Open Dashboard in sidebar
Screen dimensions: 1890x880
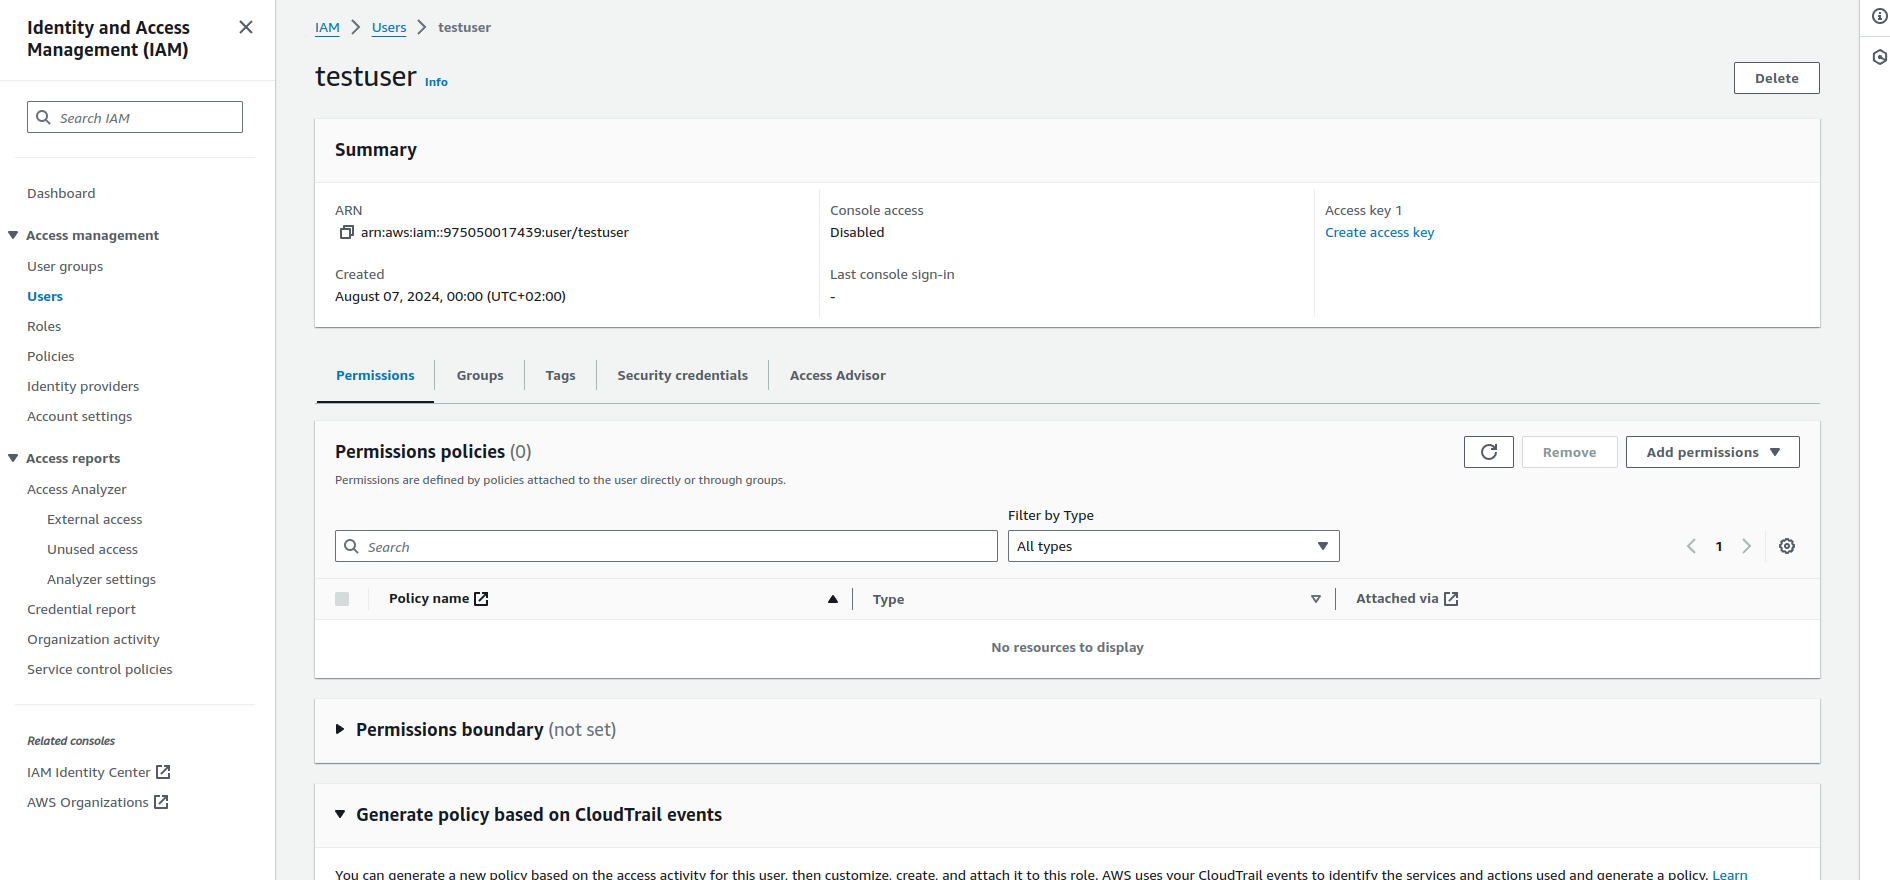(61, 193)
